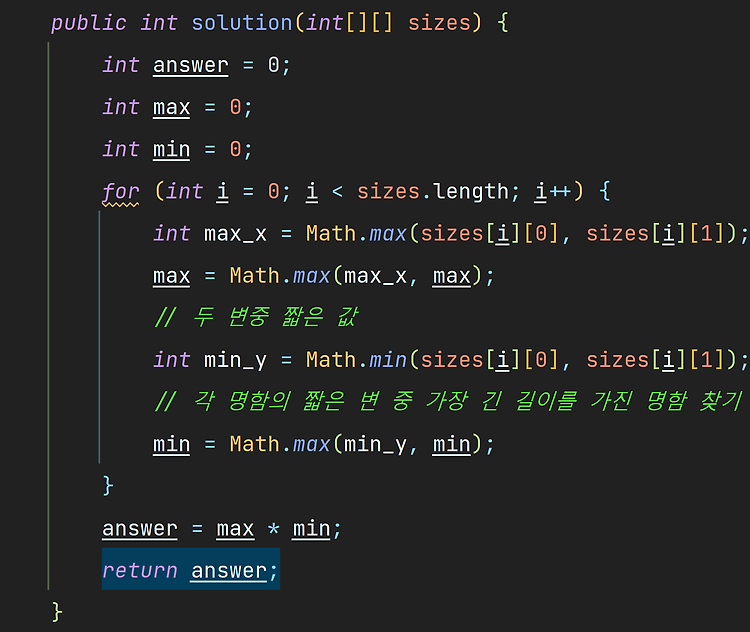This screenshot has width=750, height=632.
Task: Click "max" in the int max = 0 line
Action: pyautogui.click(x=172, y=107)
